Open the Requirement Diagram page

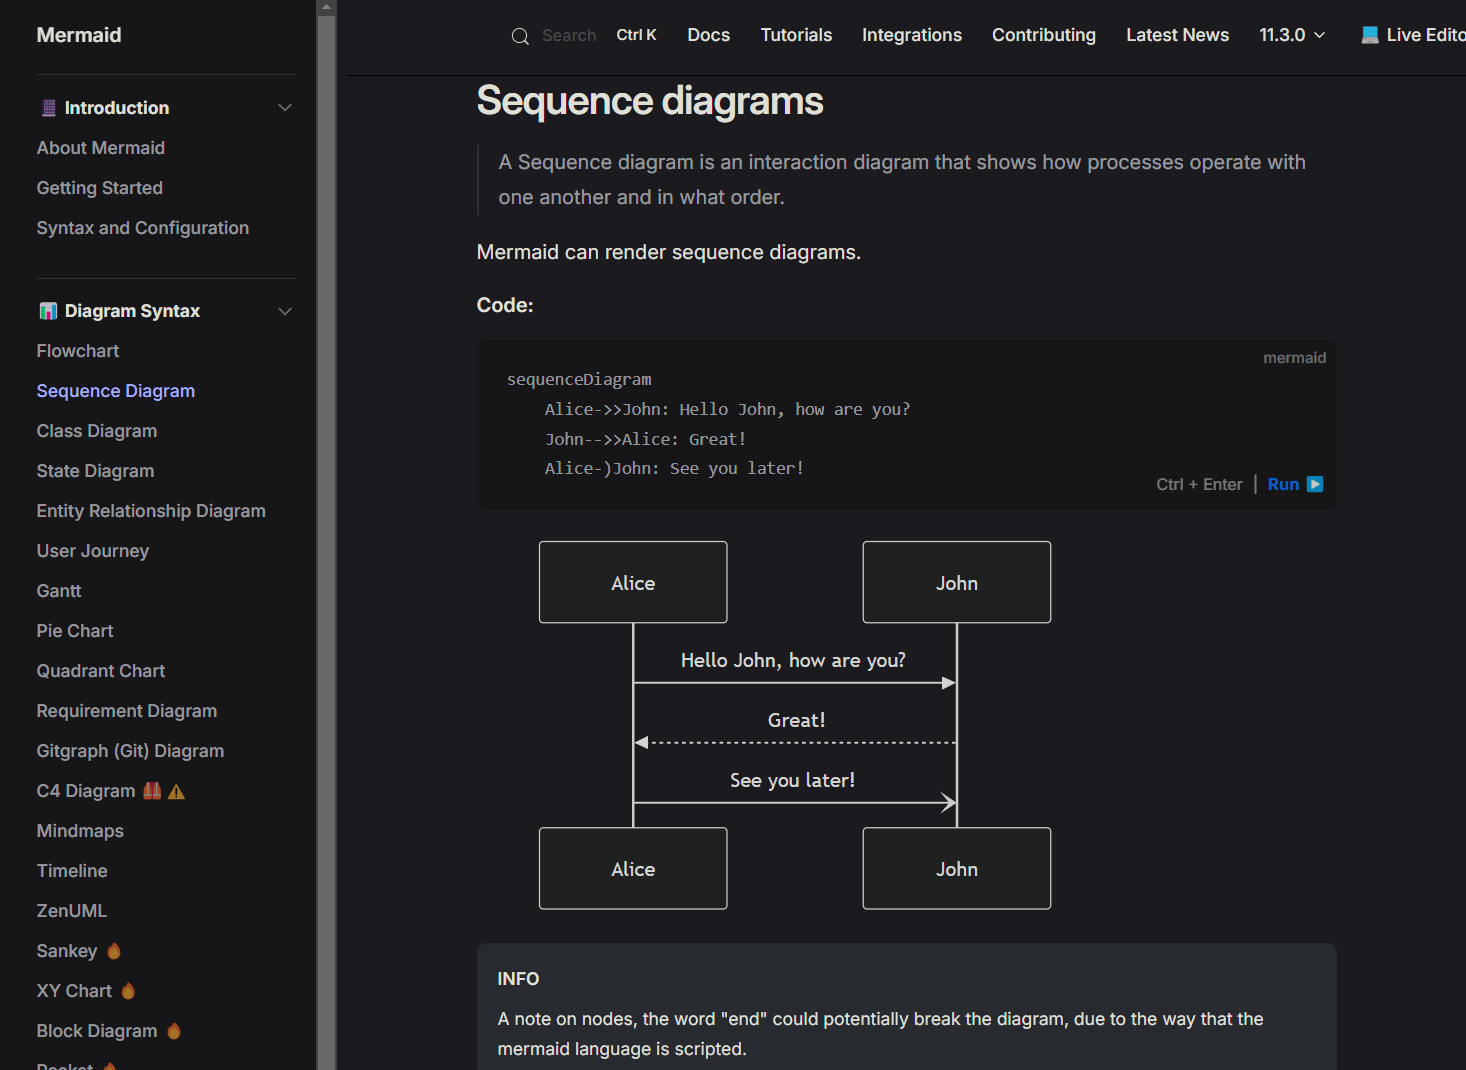tap(127, 711)
